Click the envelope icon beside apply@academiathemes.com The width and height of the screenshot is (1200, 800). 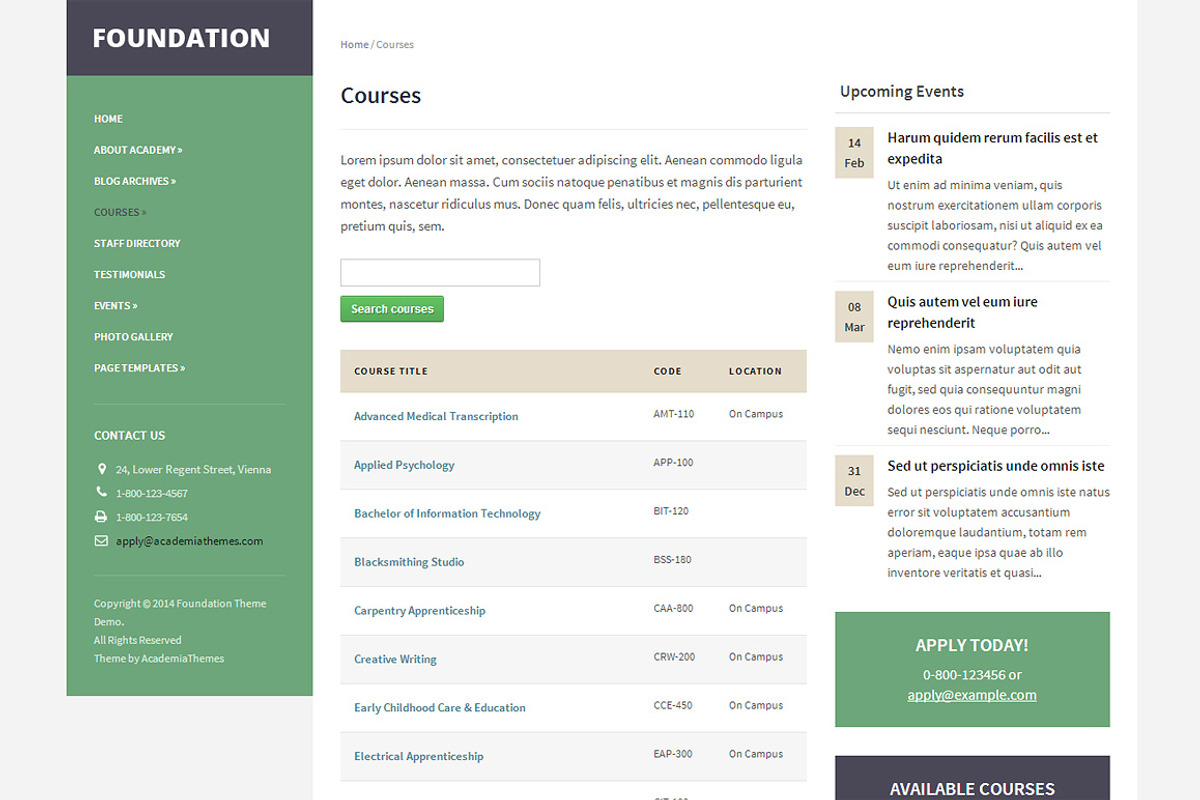pyautogui.click(x=101, y=540)
